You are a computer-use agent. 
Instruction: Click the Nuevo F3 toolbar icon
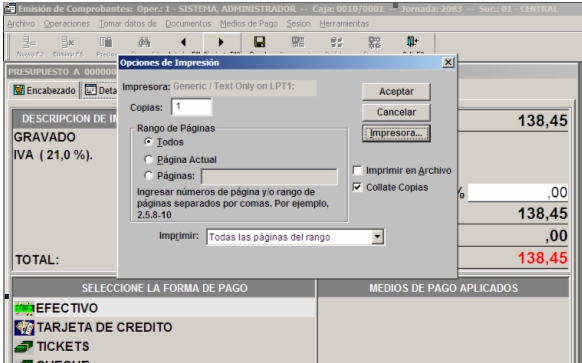pos(30,43)
